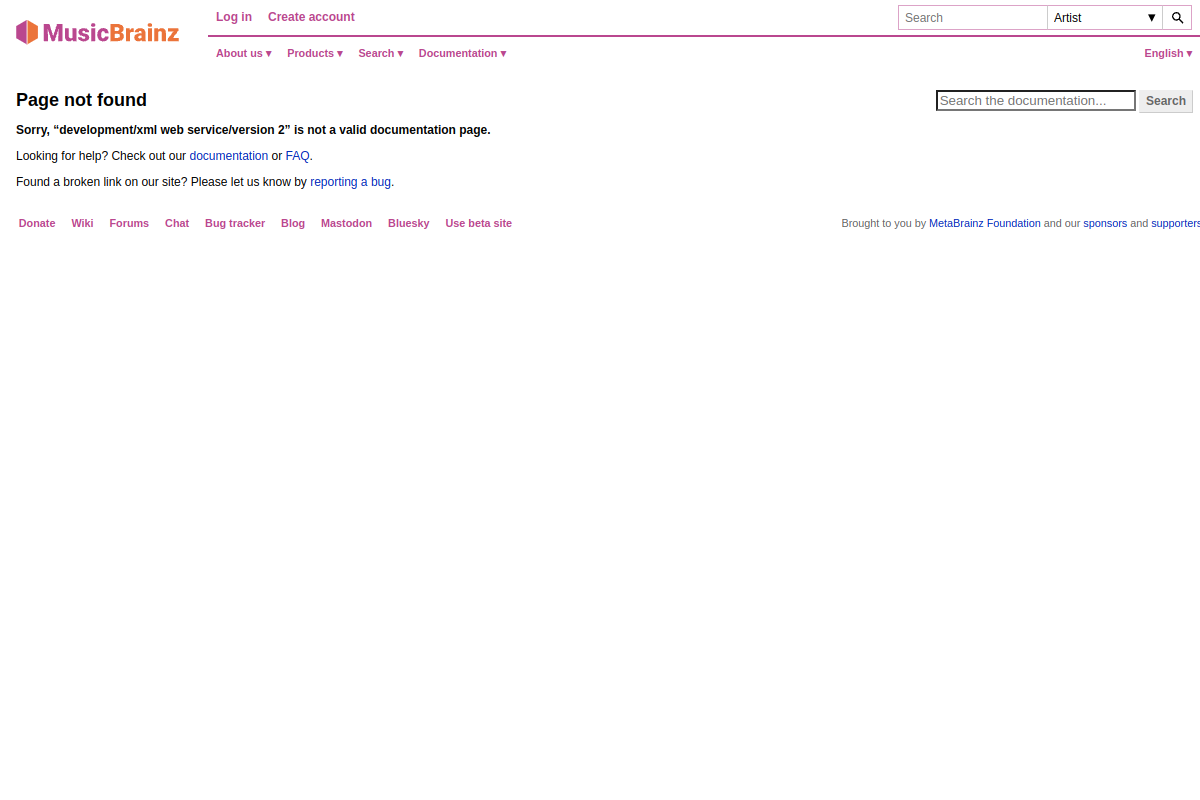The image size is (1200, 800).
Task: Open the Bug tracker footer link
Action: (x=235, y=223)
